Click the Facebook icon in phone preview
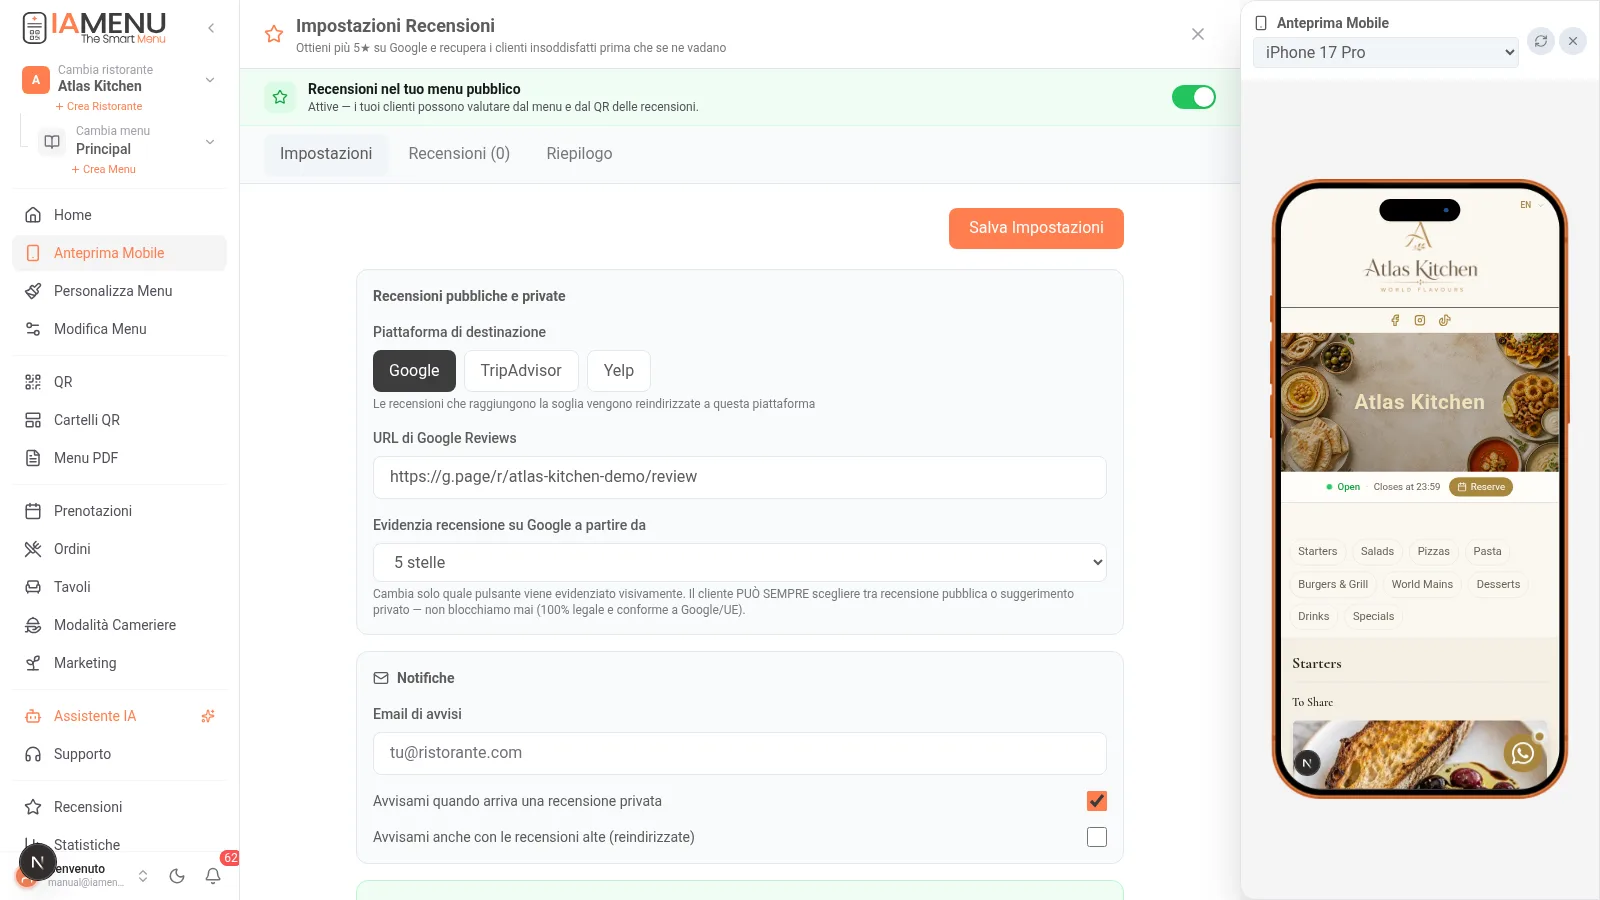This screenshot has height=900, width=1600. click(x=1395, y=320)
